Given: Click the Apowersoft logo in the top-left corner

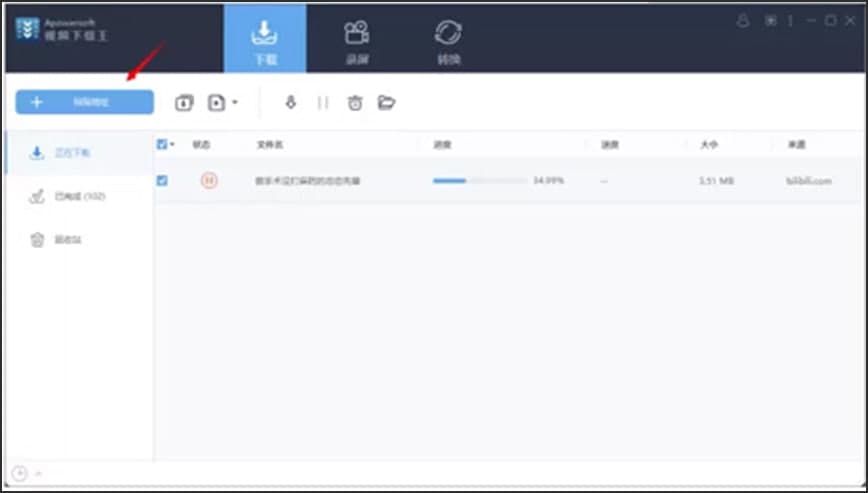Looking at the screenshot, I should pyautogui.click(x=27, y=29).
